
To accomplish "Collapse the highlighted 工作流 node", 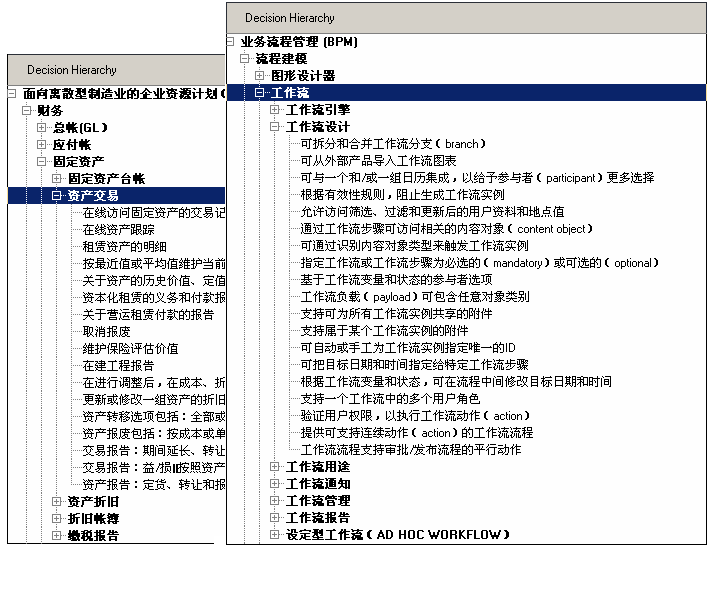I will [260, 93].
